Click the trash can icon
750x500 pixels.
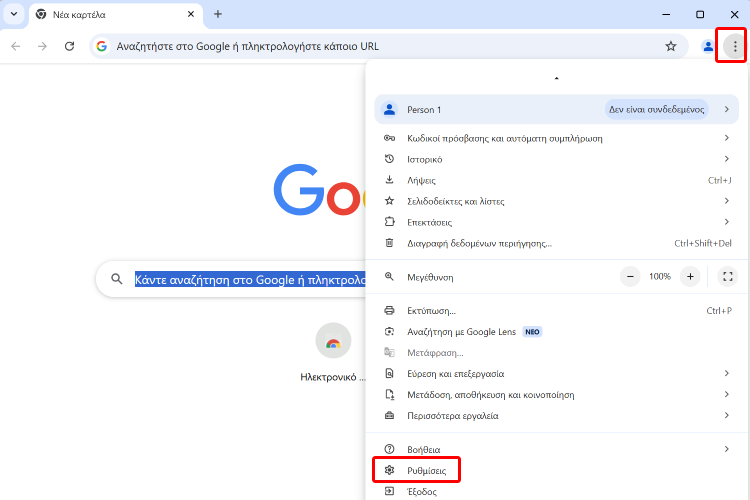coord(389,243)
